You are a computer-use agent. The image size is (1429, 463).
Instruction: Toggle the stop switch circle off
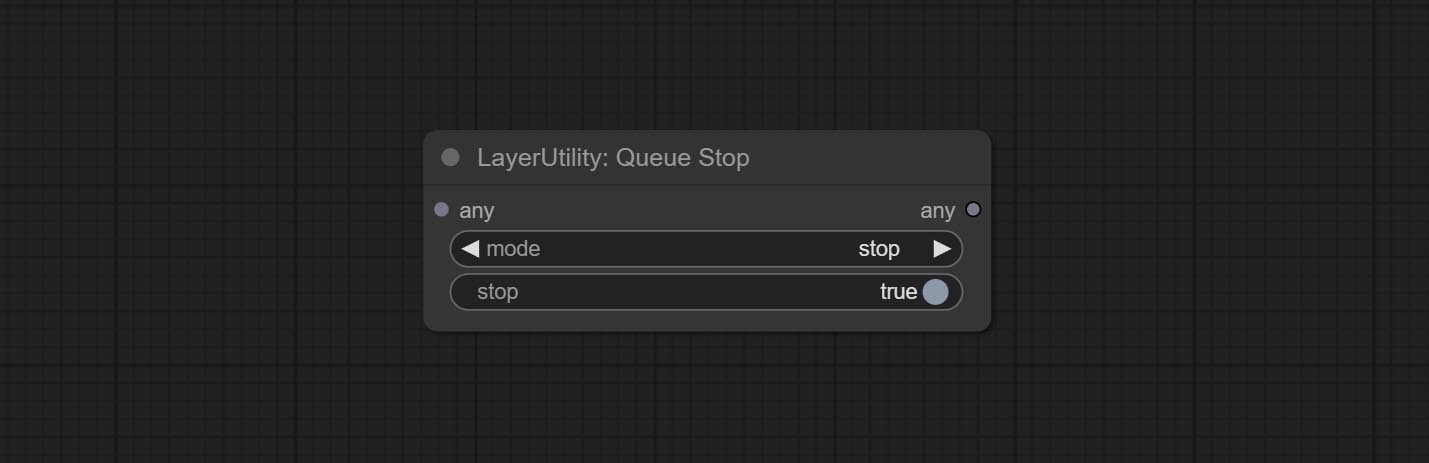pos(935,292)
